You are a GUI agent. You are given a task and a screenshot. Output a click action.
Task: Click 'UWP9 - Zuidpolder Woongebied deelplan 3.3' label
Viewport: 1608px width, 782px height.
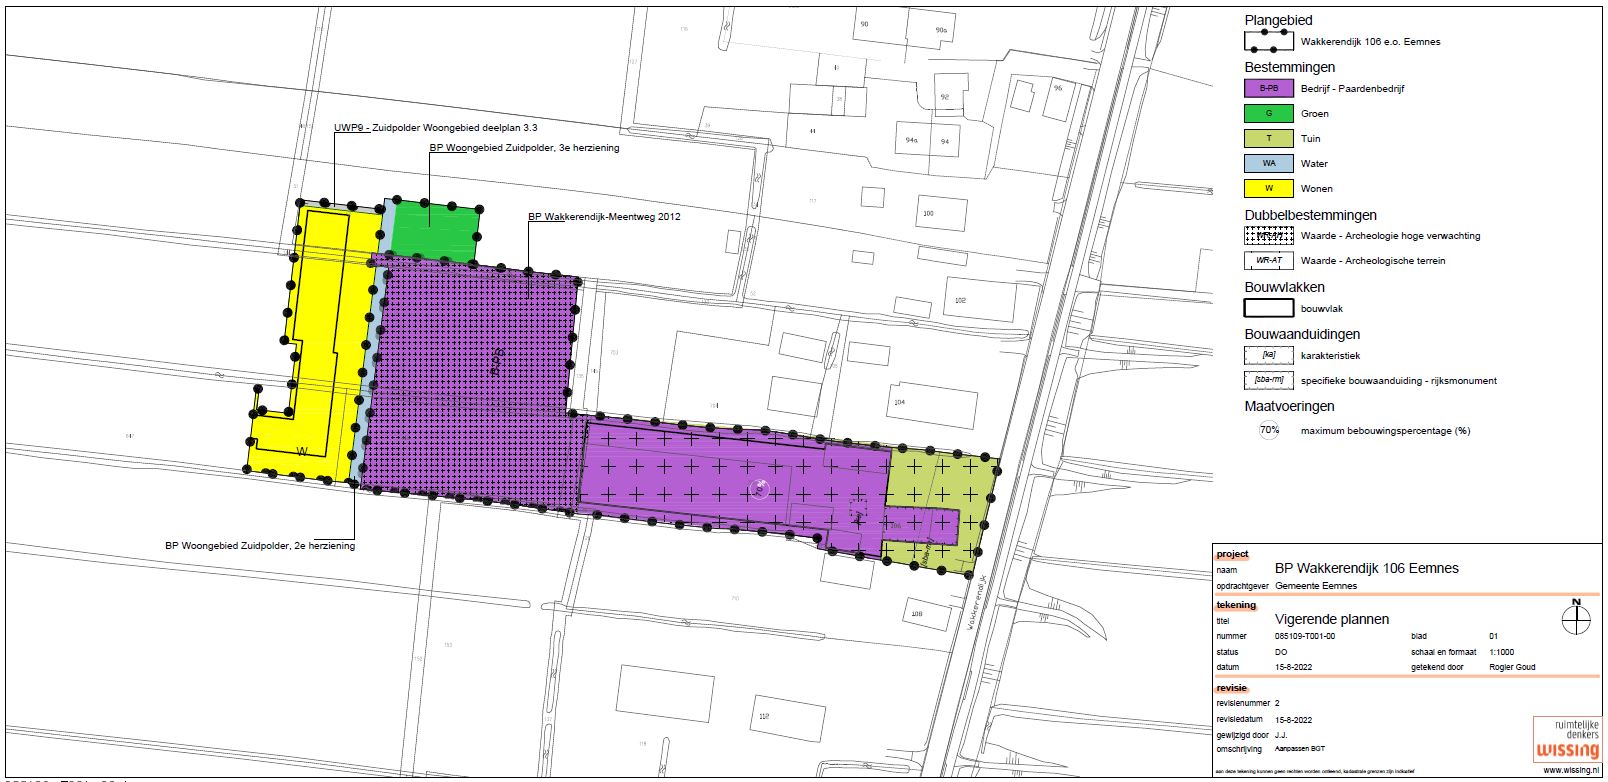(435, 128)
